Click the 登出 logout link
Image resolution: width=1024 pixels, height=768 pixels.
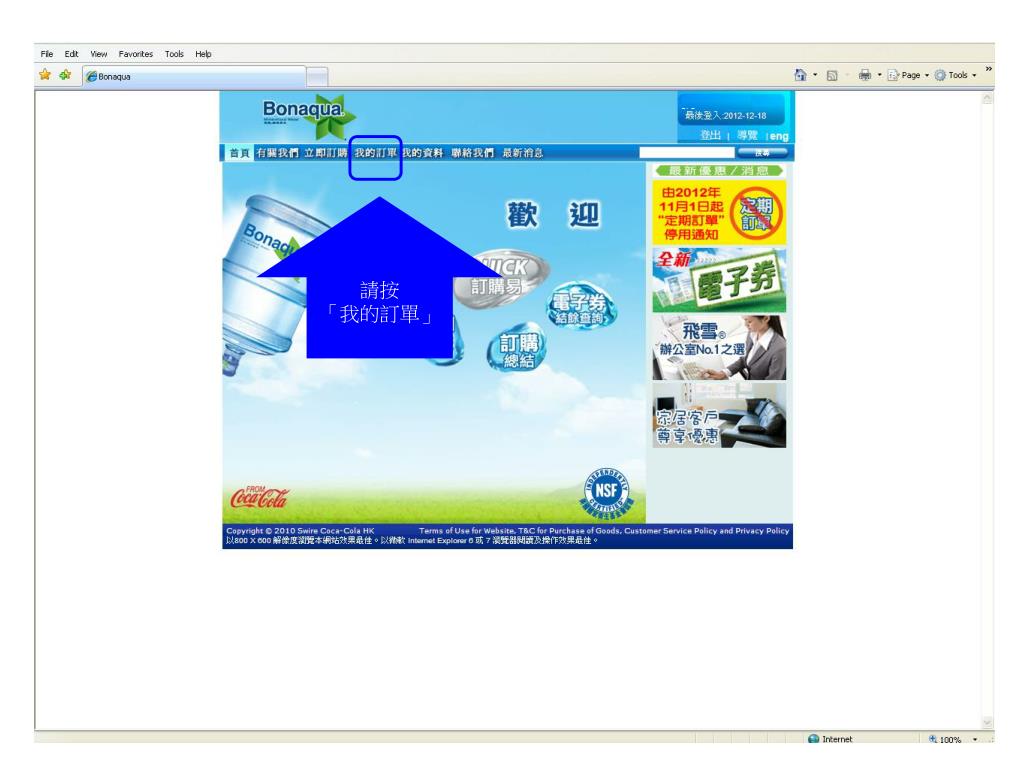click(711, 135)
